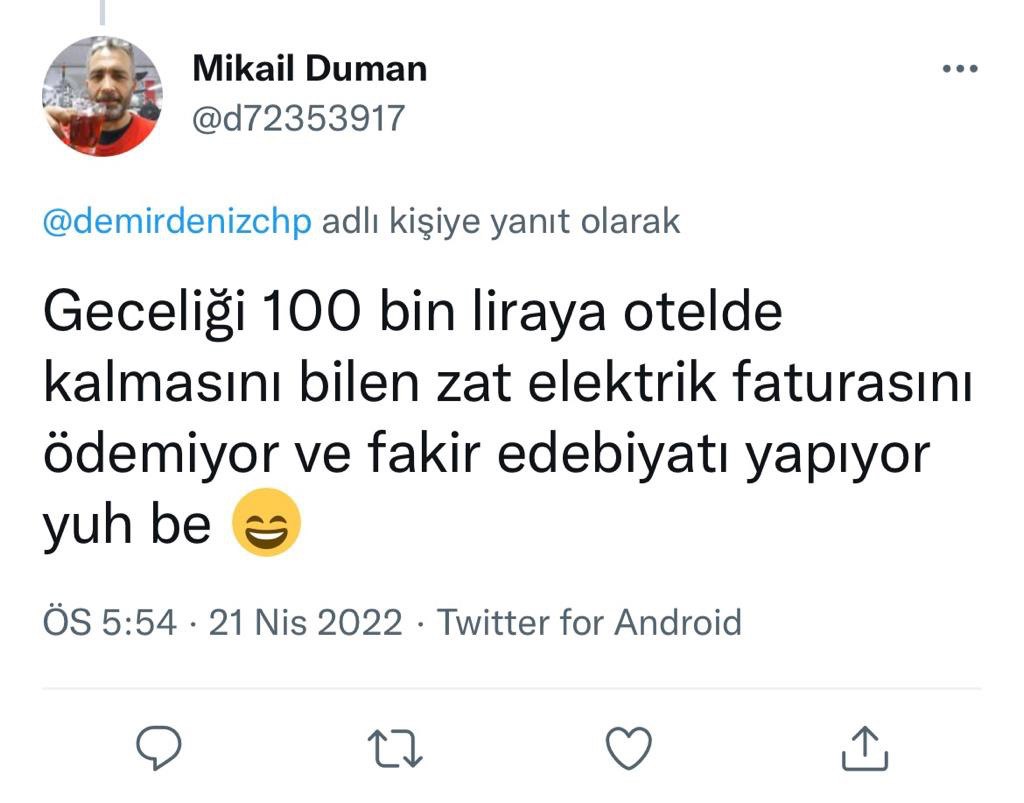Tap the grinning emoji in the tweet

coord(266,524)
